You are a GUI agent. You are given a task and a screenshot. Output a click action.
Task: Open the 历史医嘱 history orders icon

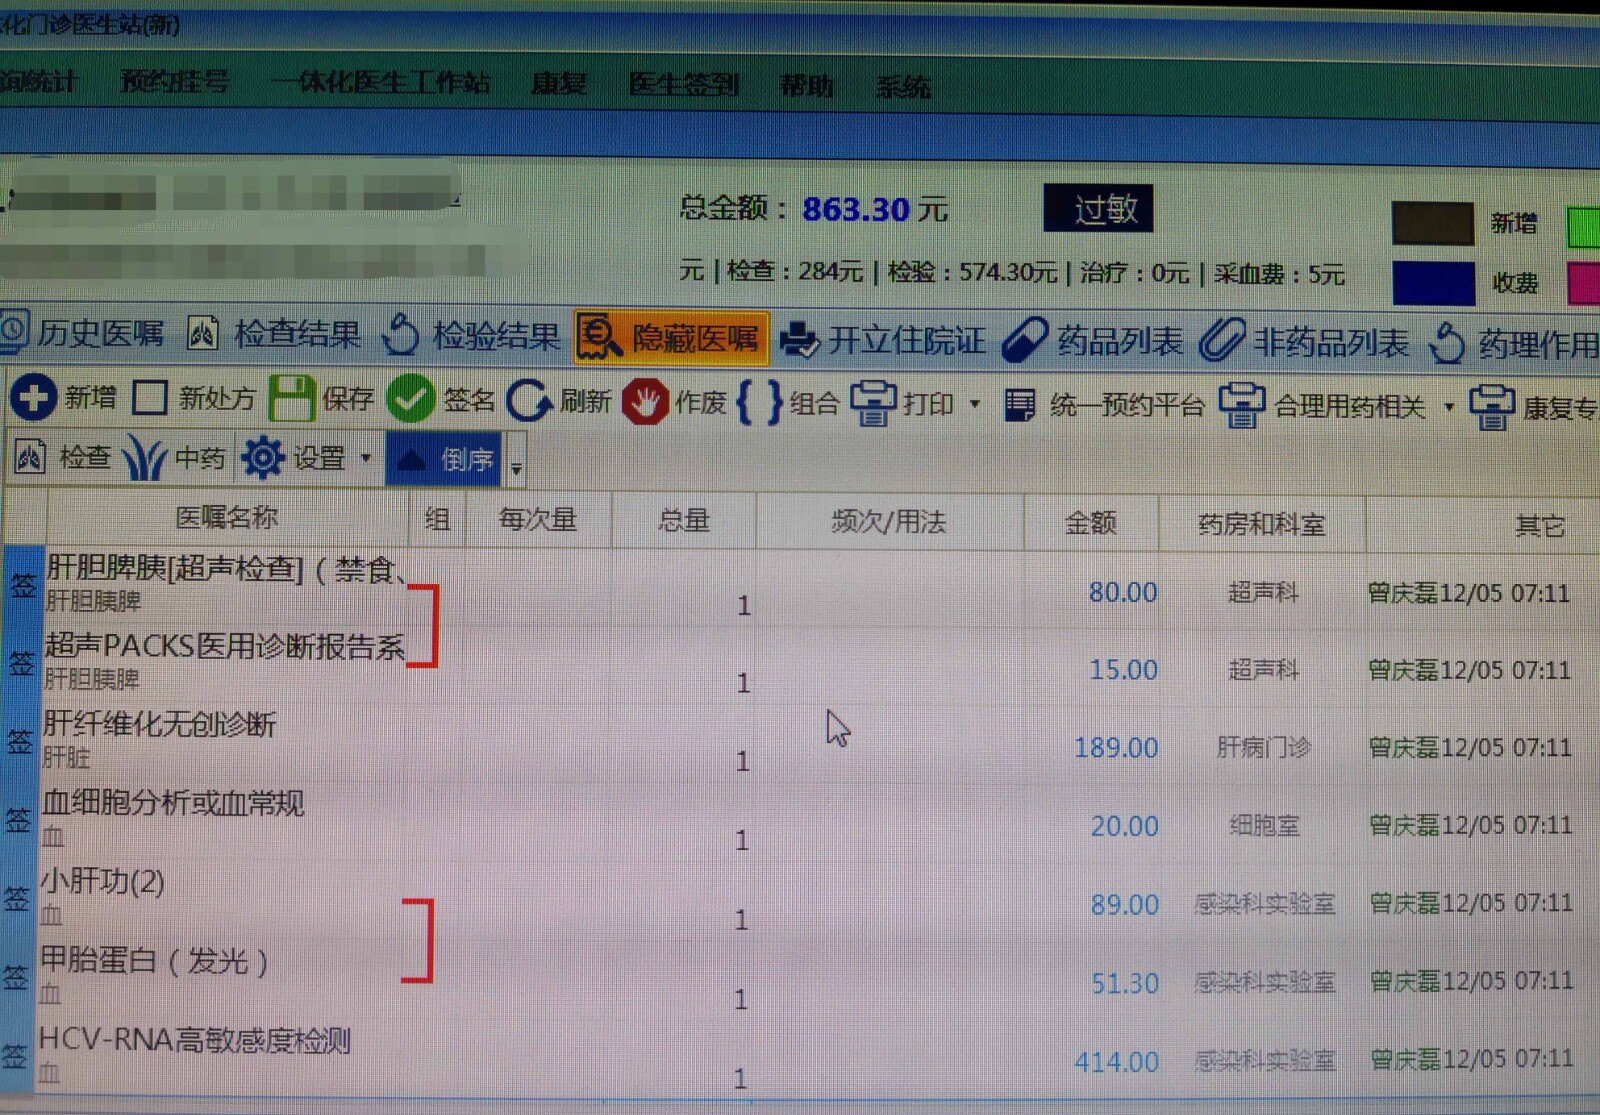(x=13, y=332)
